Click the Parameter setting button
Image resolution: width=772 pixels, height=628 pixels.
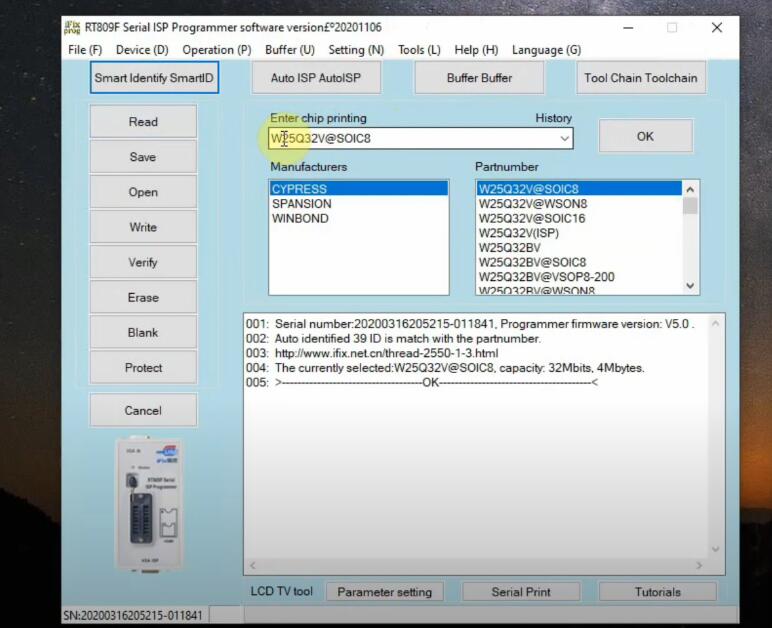(385, 592)
